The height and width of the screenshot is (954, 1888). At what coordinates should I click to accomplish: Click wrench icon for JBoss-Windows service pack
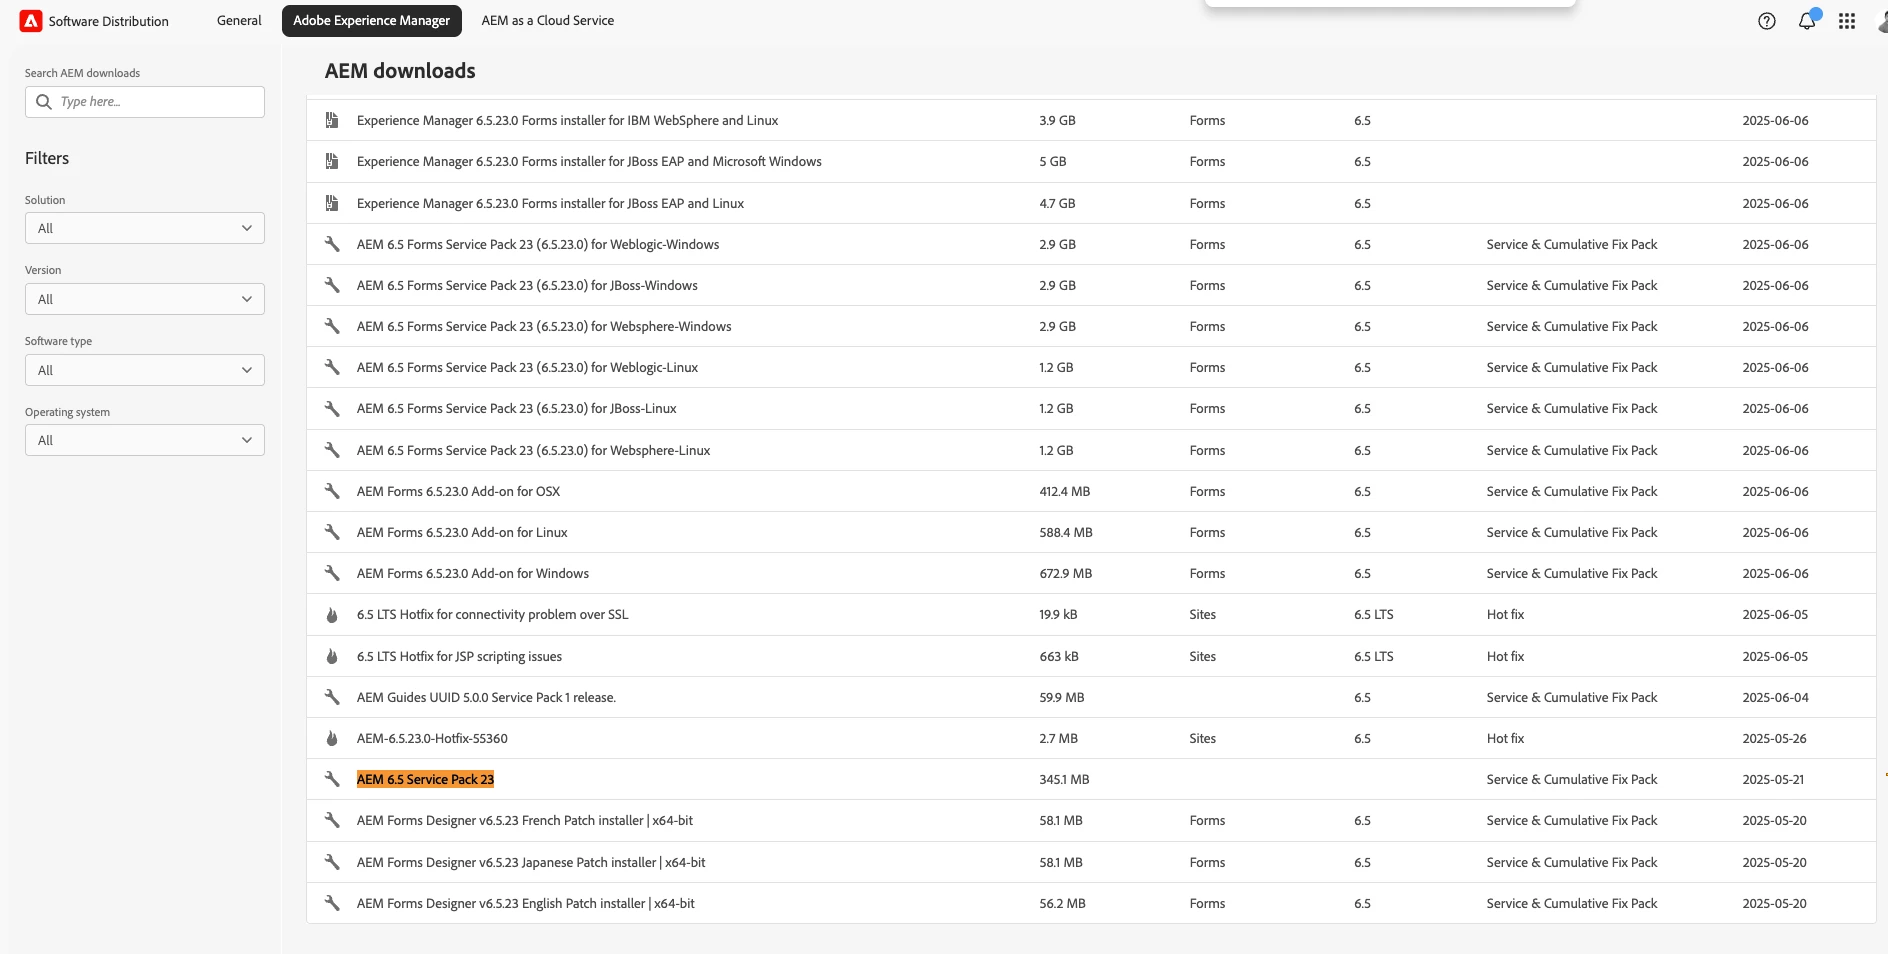pyautogui.click(x=332, y=285)
